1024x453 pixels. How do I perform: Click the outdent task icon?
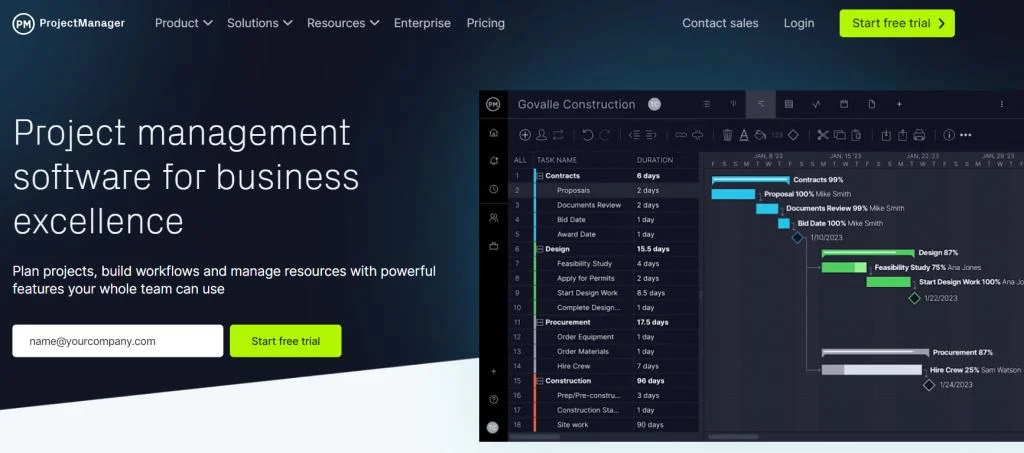click(634, 135)
